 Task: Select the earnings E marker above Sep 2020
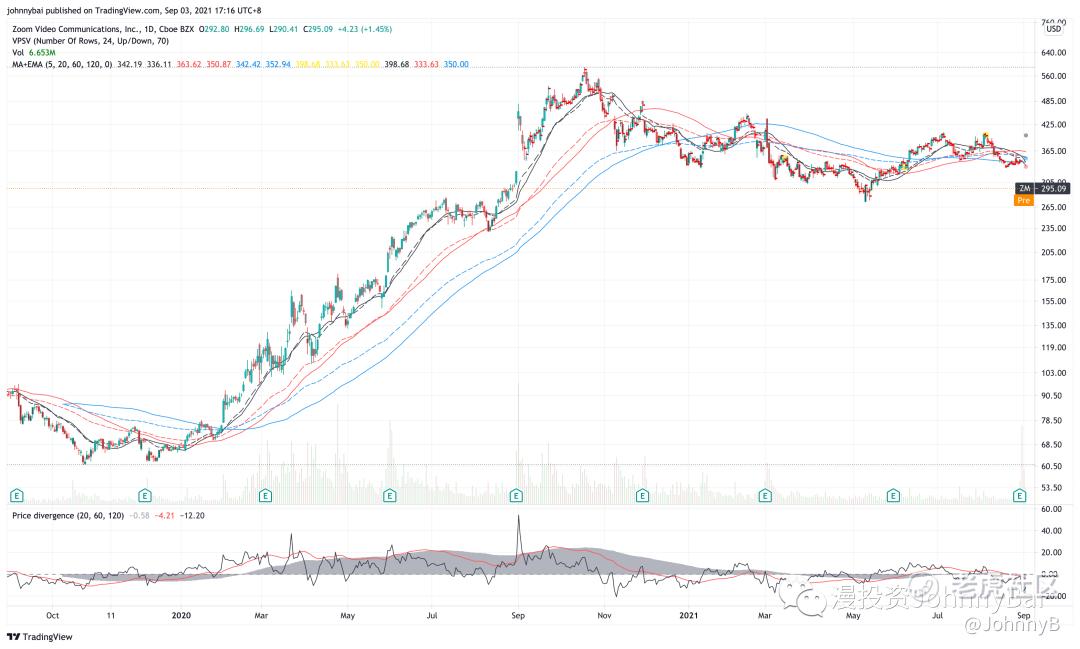[516, 495]
